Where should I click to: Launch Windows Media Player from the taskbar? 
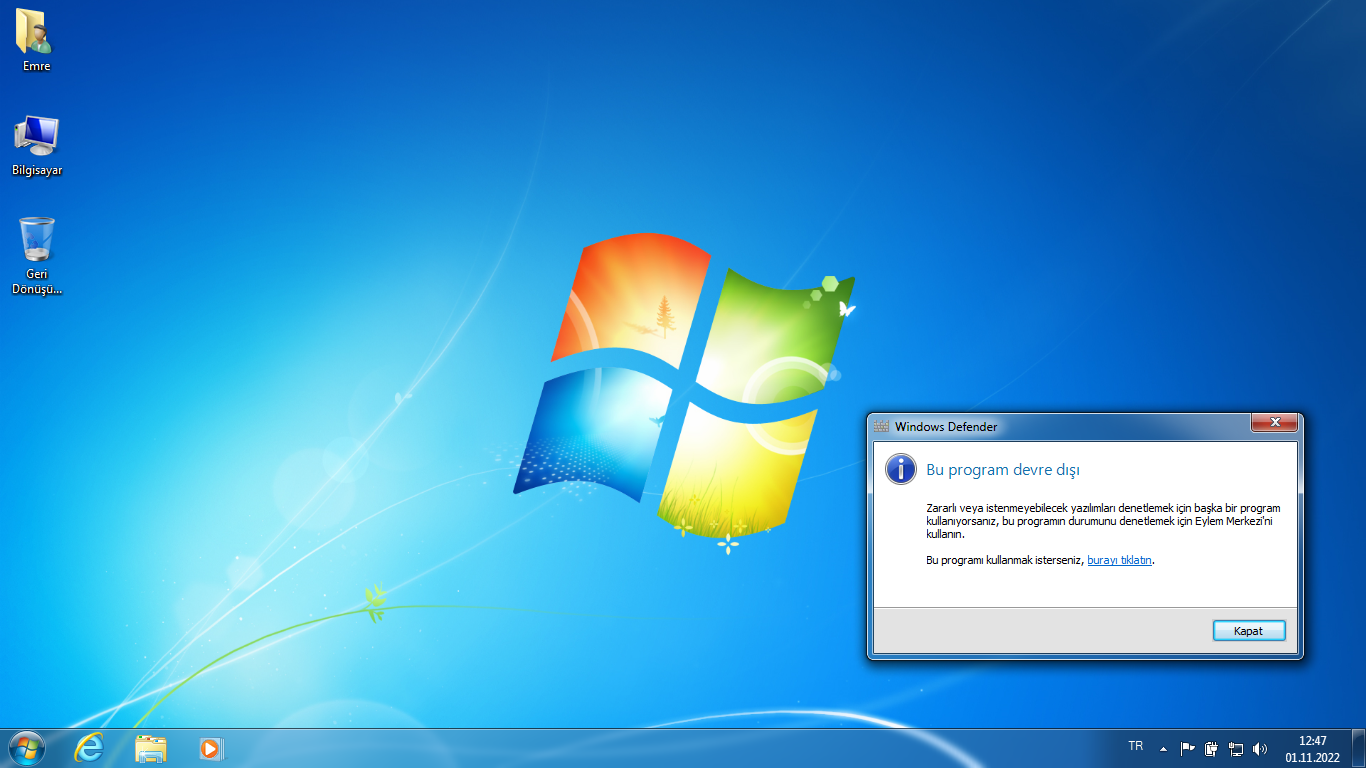pos(211,748)
